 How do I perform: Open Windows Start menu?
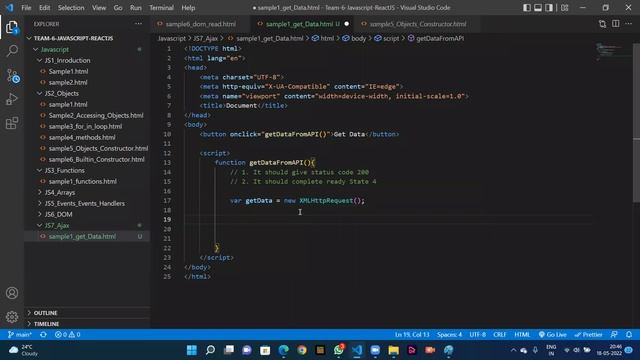pos(191,350)
